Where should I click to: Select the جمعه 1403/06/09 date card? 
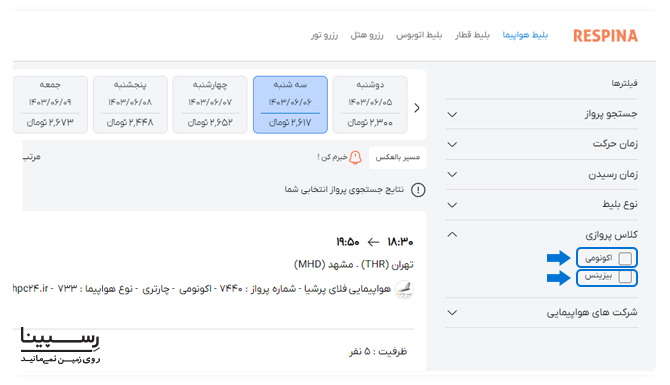click(50, 105)
